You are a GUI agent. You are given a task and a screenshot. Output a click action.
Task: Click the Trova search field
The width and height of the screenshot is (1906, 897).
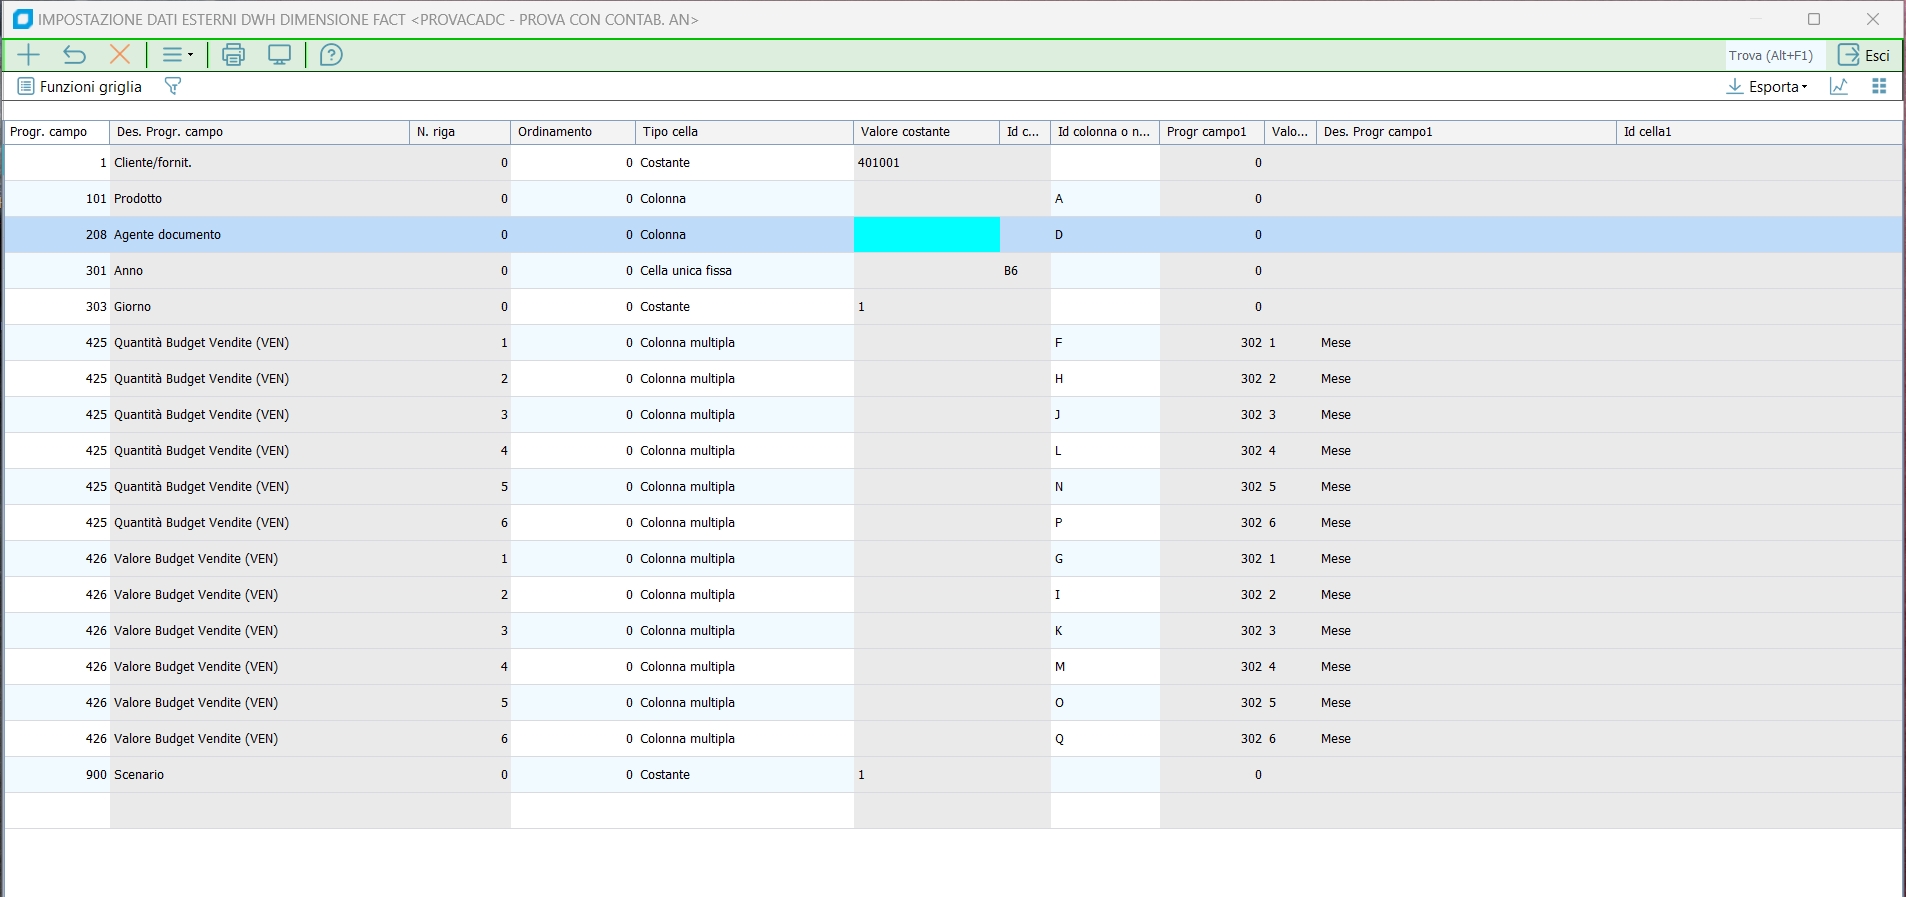tap(1771, 55)
